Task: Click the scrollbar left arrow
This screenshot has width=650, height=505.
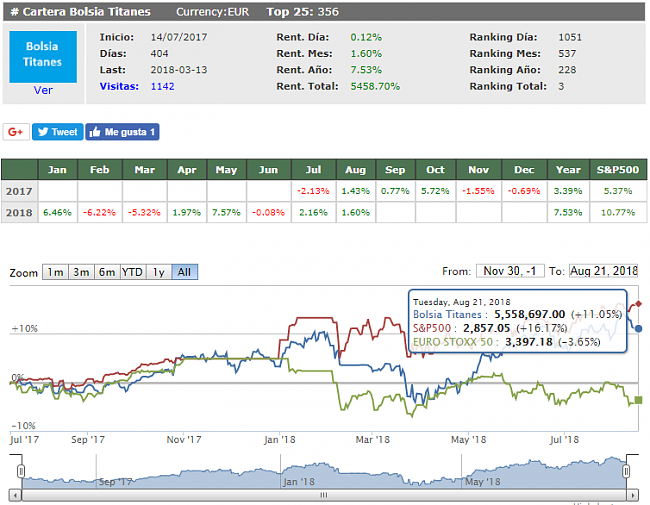Action: pyautogui.click(x=15, y=495)
